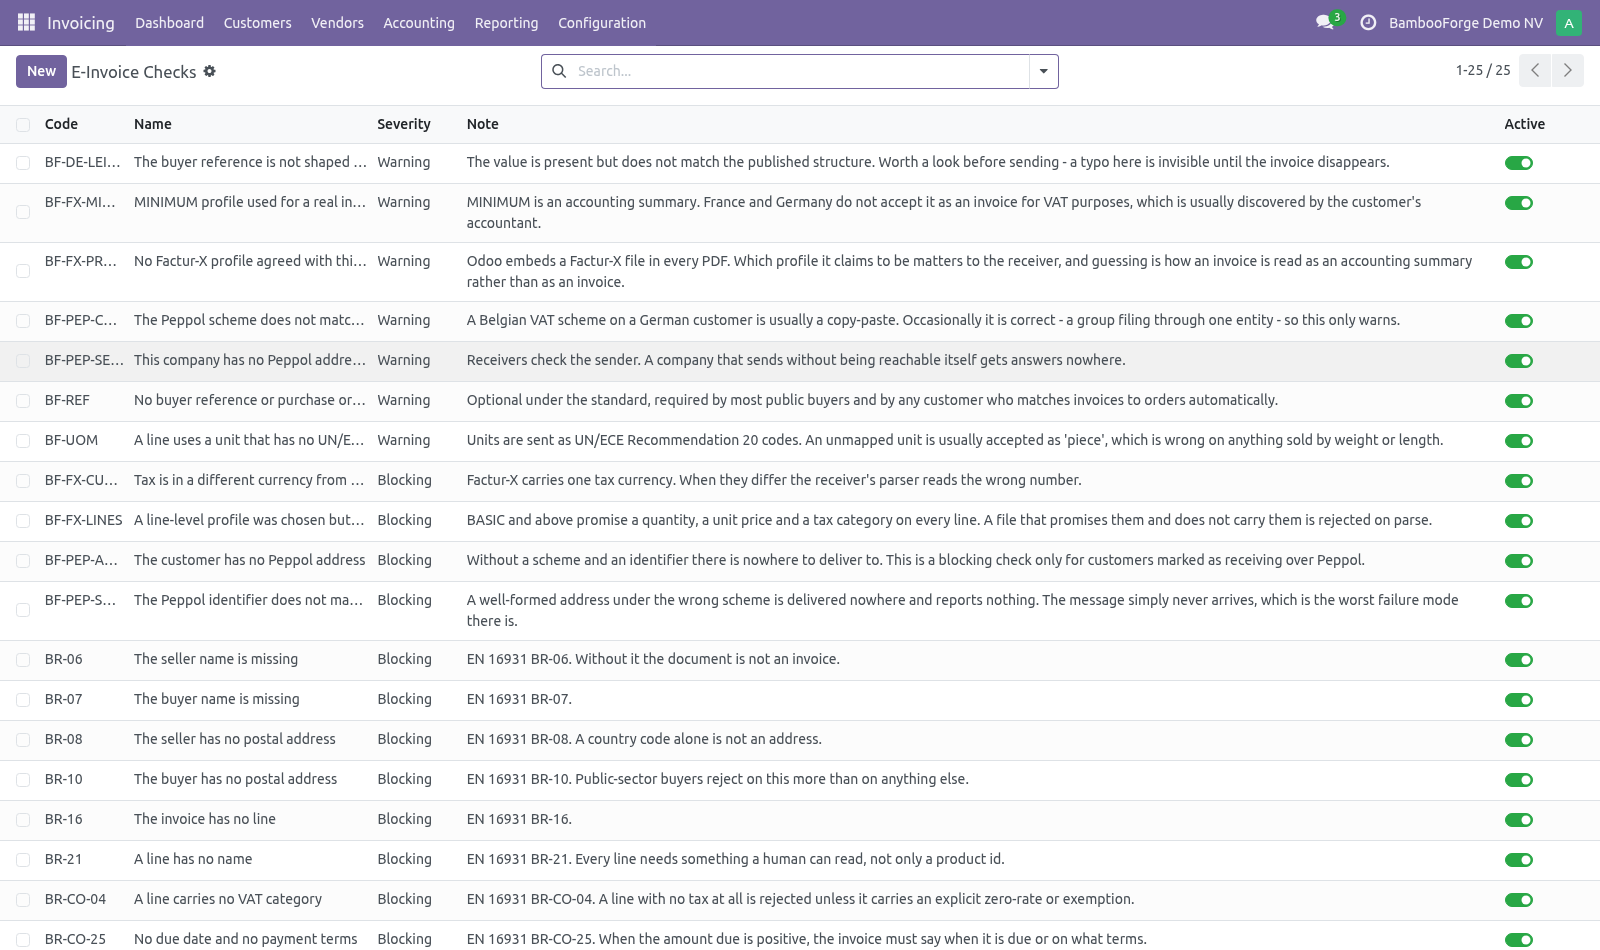Focus the Search input field
The image size is (1600, 950).
tap(800, 71)
